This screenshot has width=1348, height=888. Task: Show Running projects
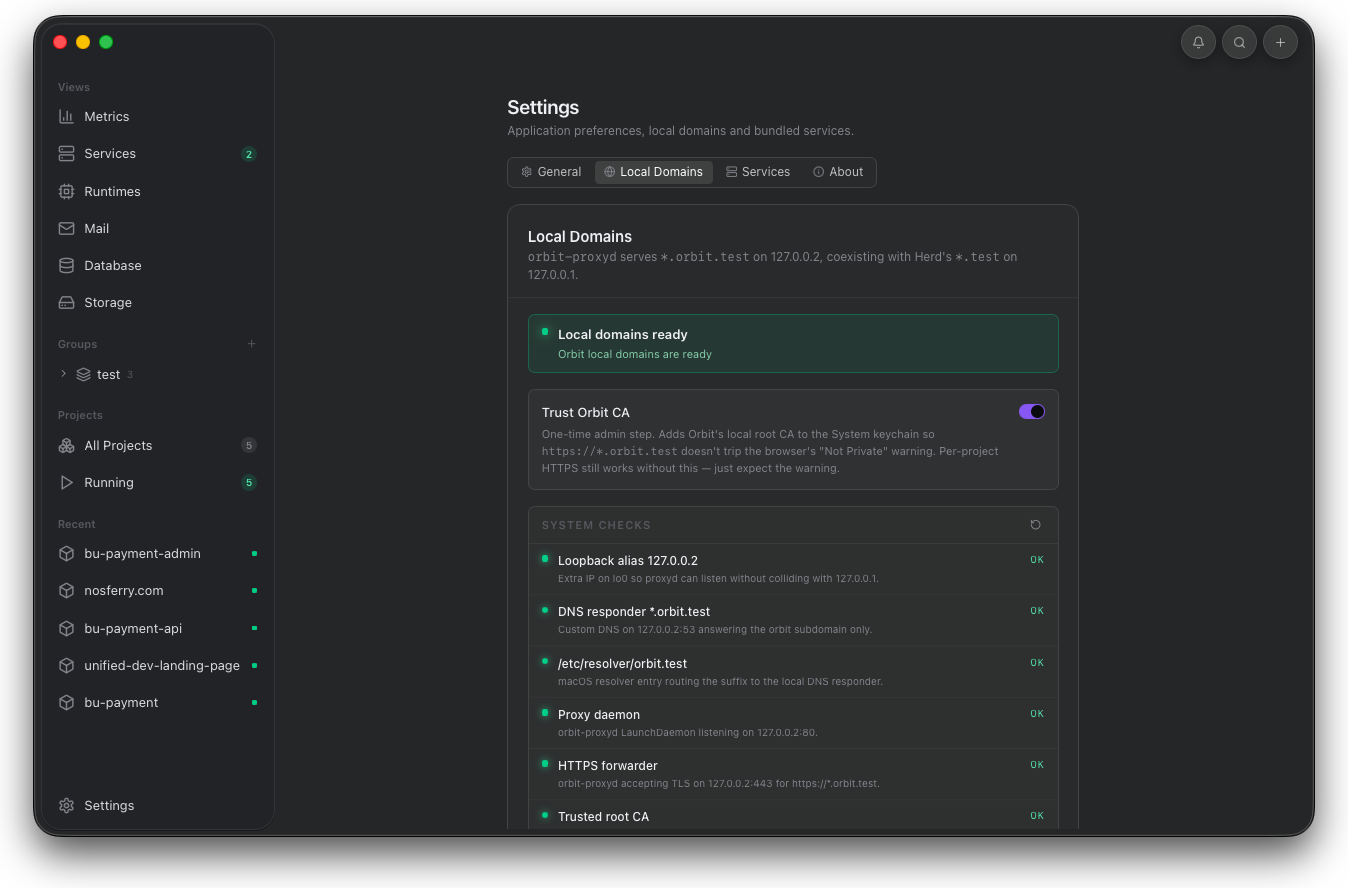coord(157,482)
